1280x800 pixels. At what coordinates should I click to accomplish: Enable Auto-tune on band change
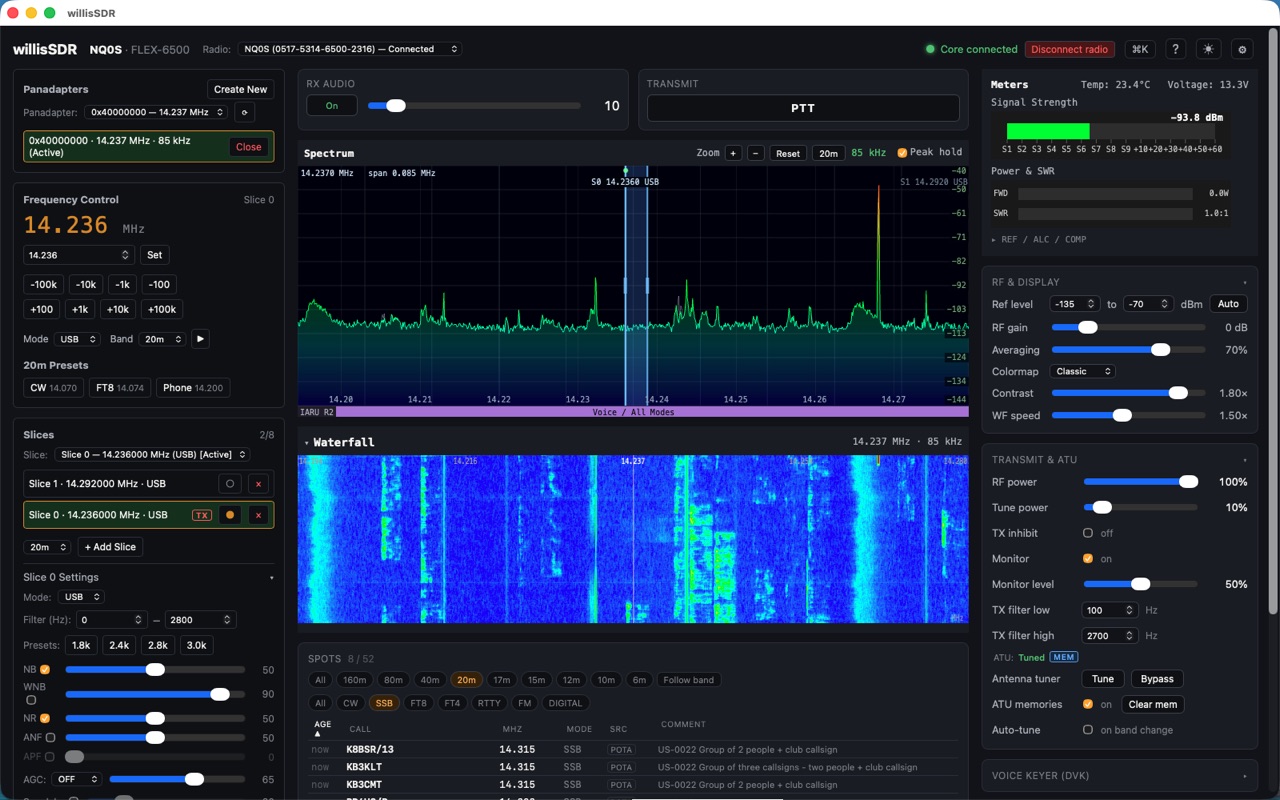[1088, 730]
